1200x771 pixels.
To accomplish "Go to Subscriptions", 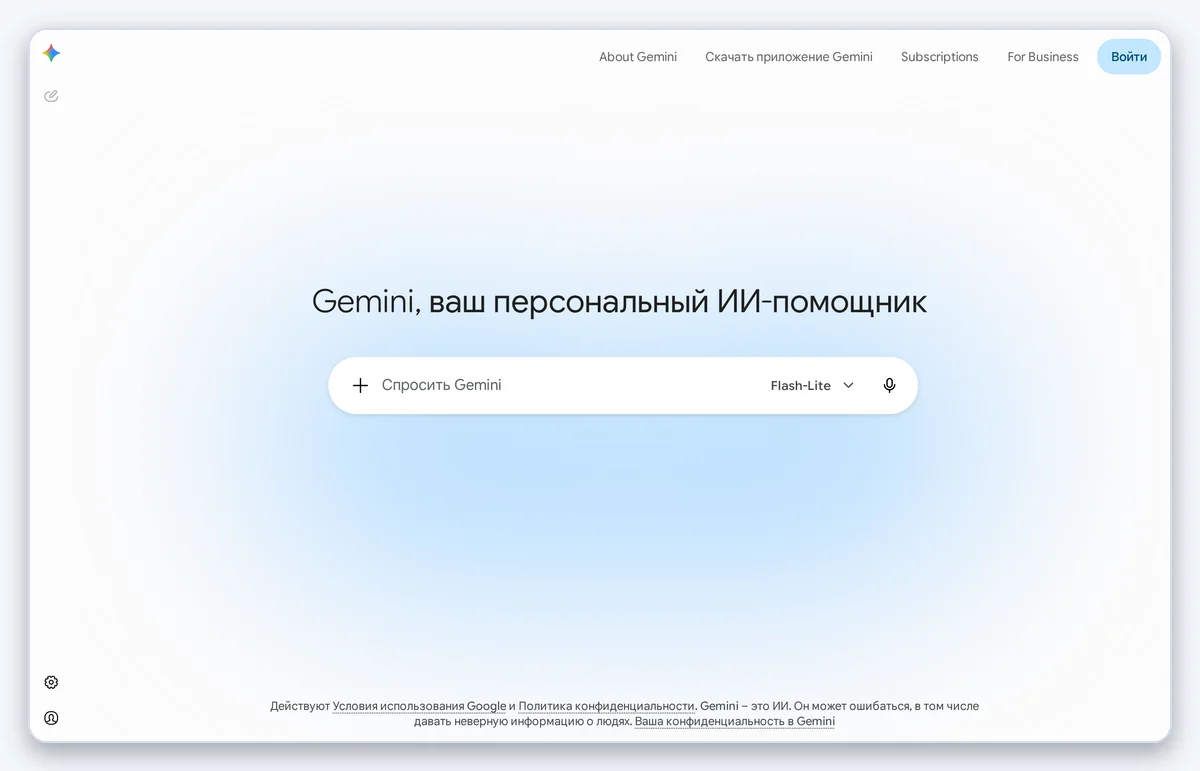I will 940,57.
